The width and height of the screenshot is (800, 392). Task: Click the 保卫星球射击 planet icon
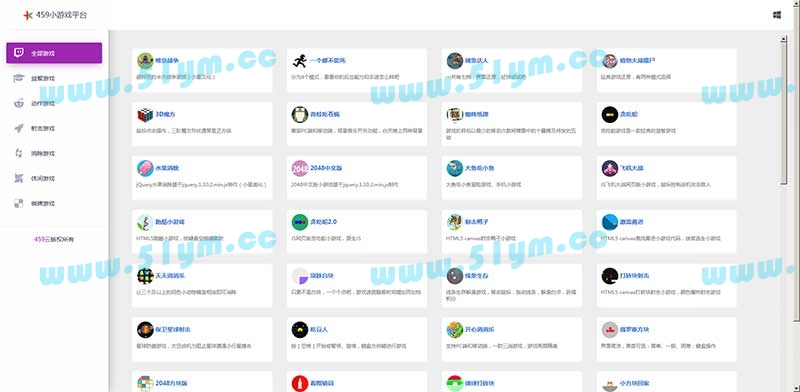[145, 330]
